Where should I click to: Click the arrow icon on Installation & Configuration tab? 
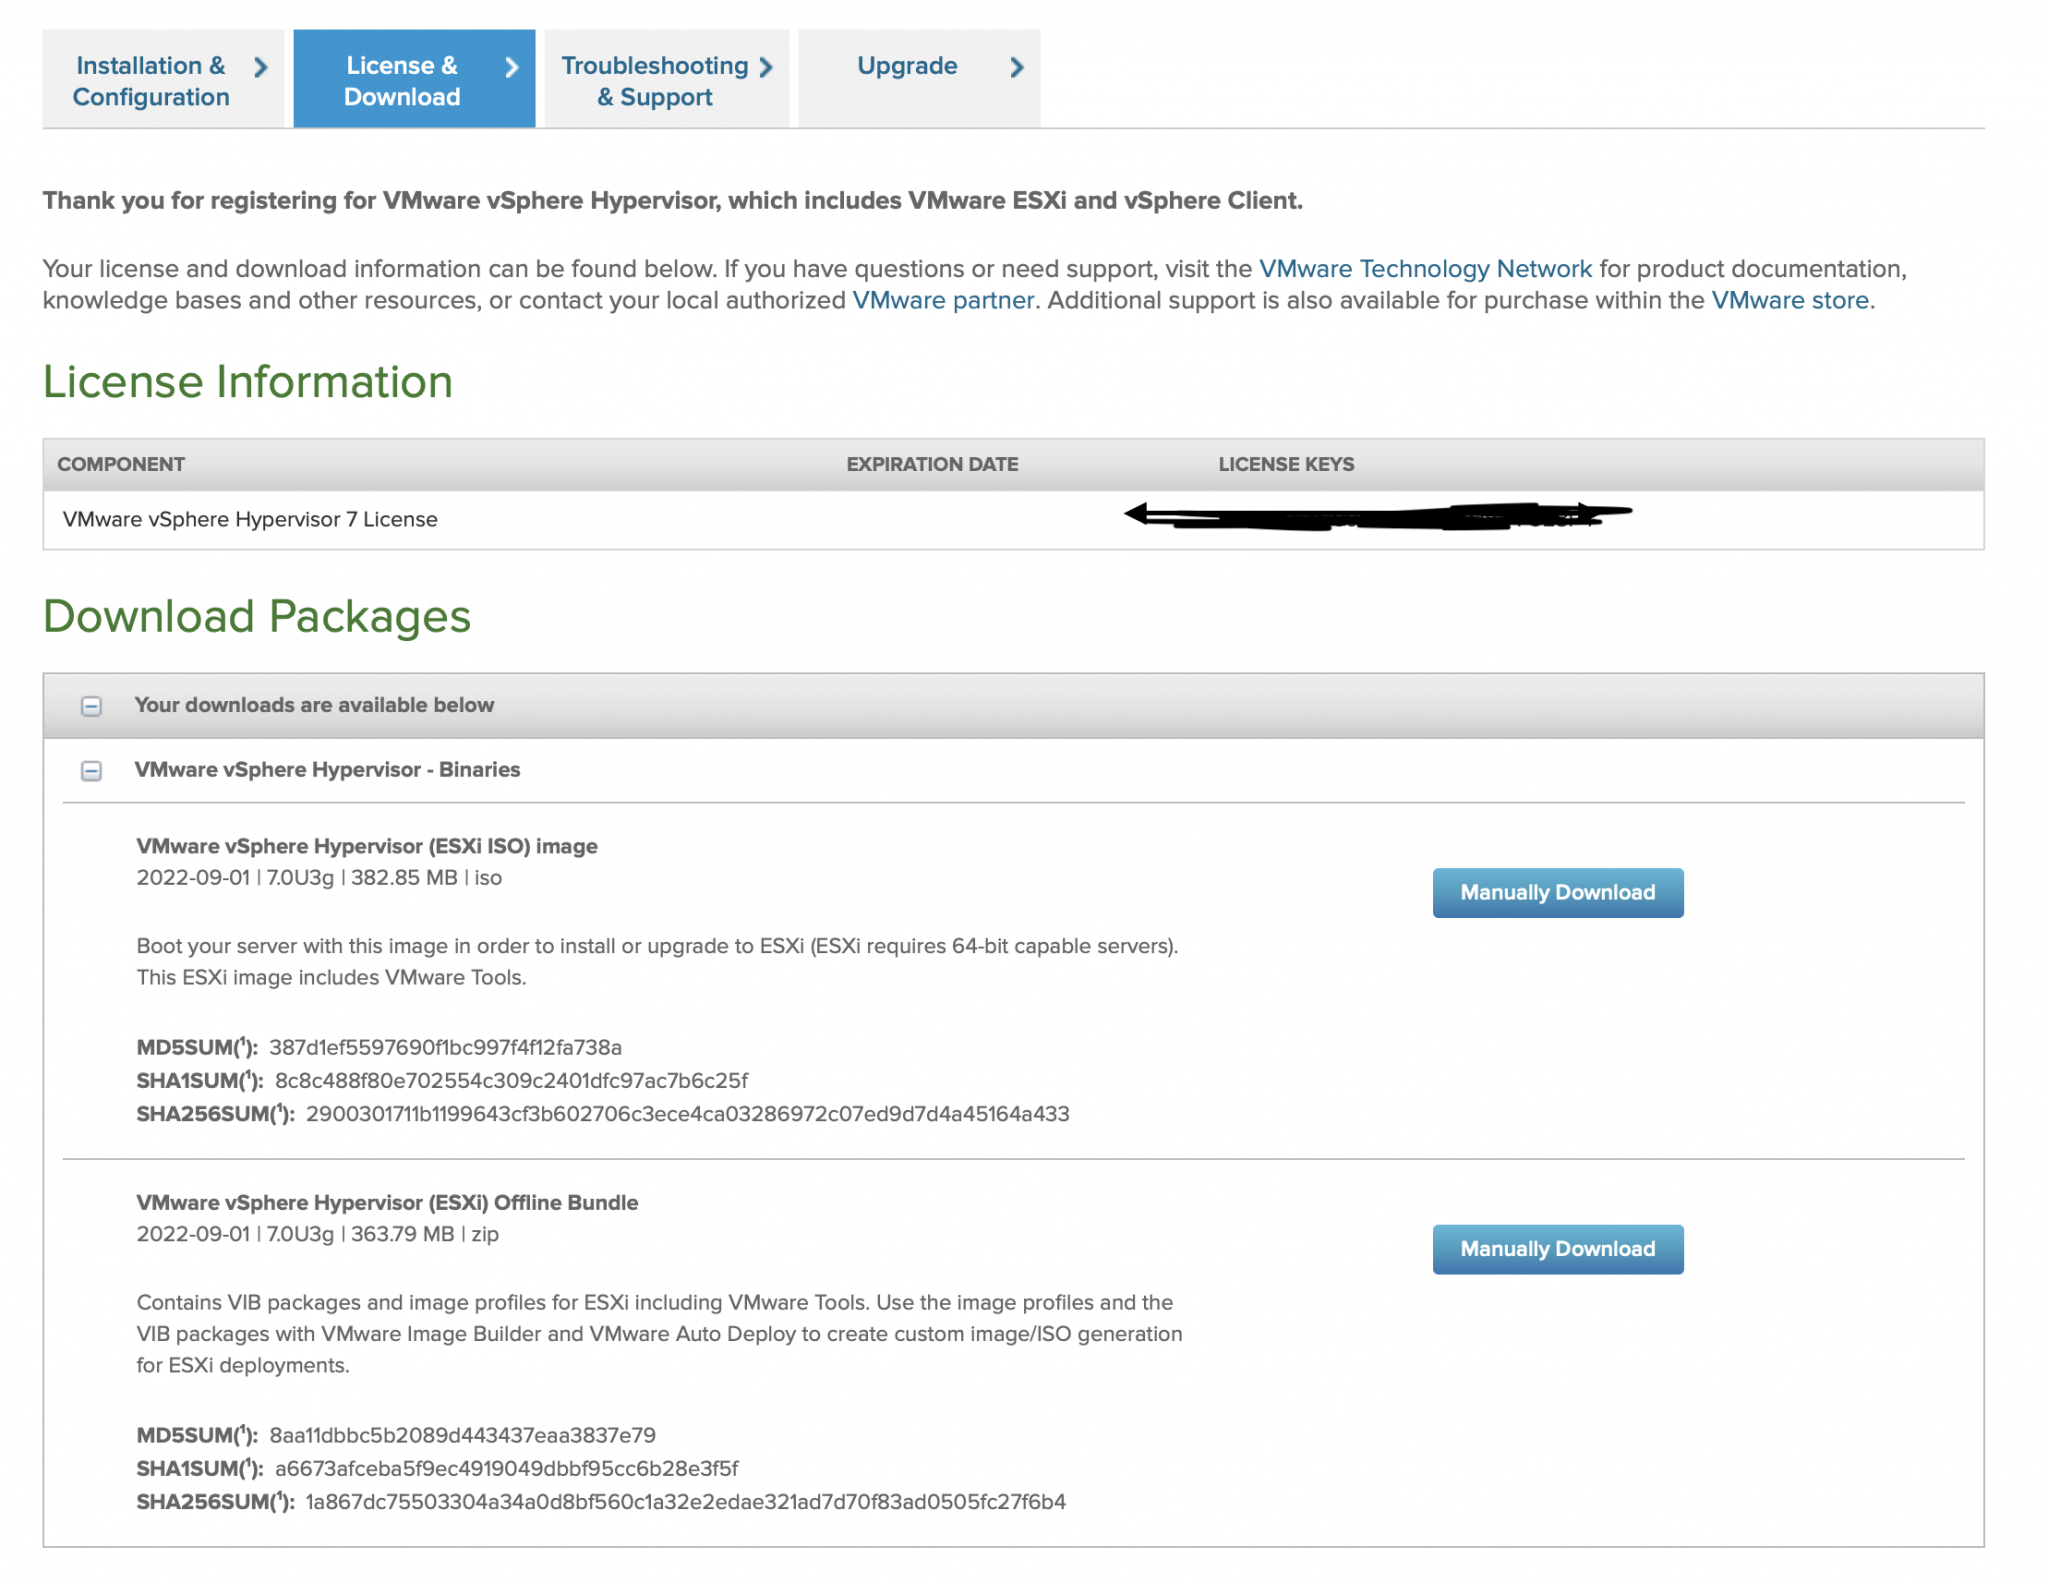259,68
